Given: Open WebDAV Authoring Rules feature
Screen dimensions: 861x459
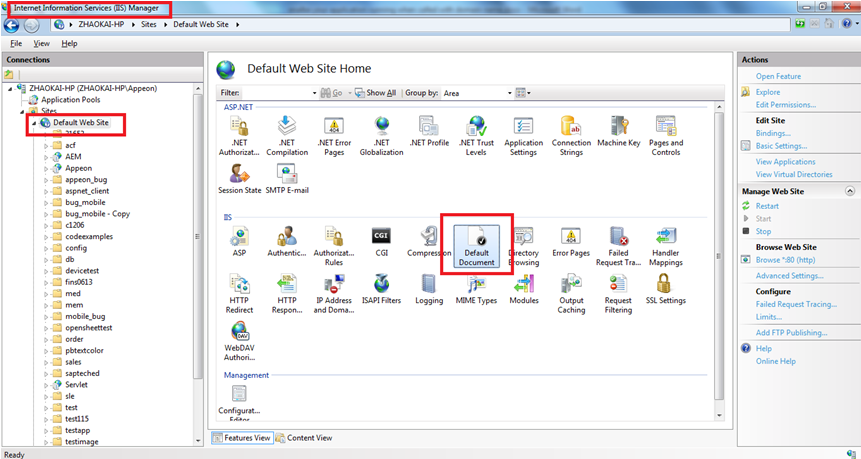Looking at the screenshot, I should point(239,341).
